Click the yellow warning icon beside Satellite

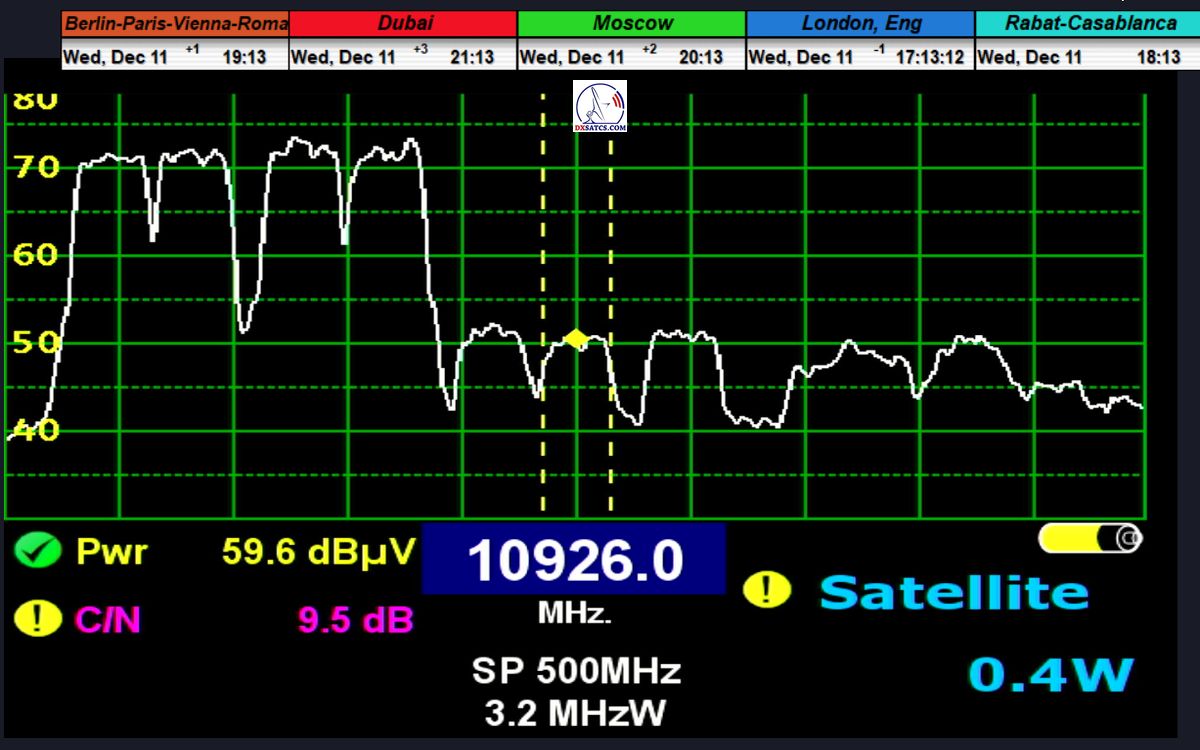(766, 590)
